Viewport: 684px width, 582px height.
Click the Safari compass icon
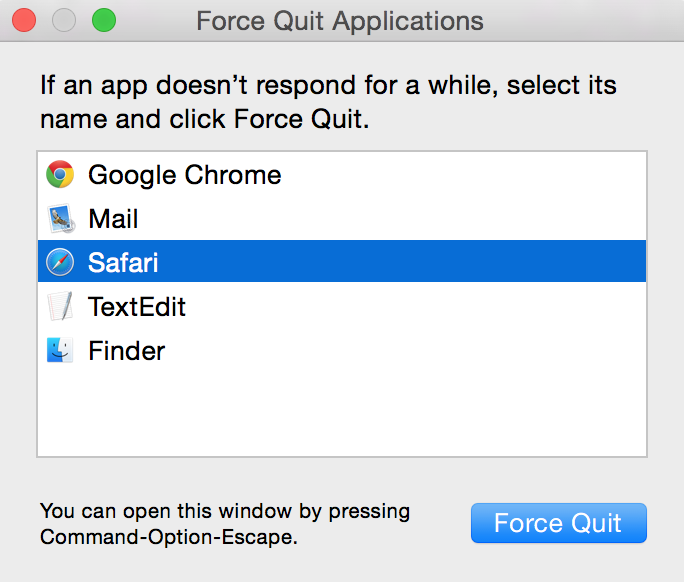(x=60, y=262)
